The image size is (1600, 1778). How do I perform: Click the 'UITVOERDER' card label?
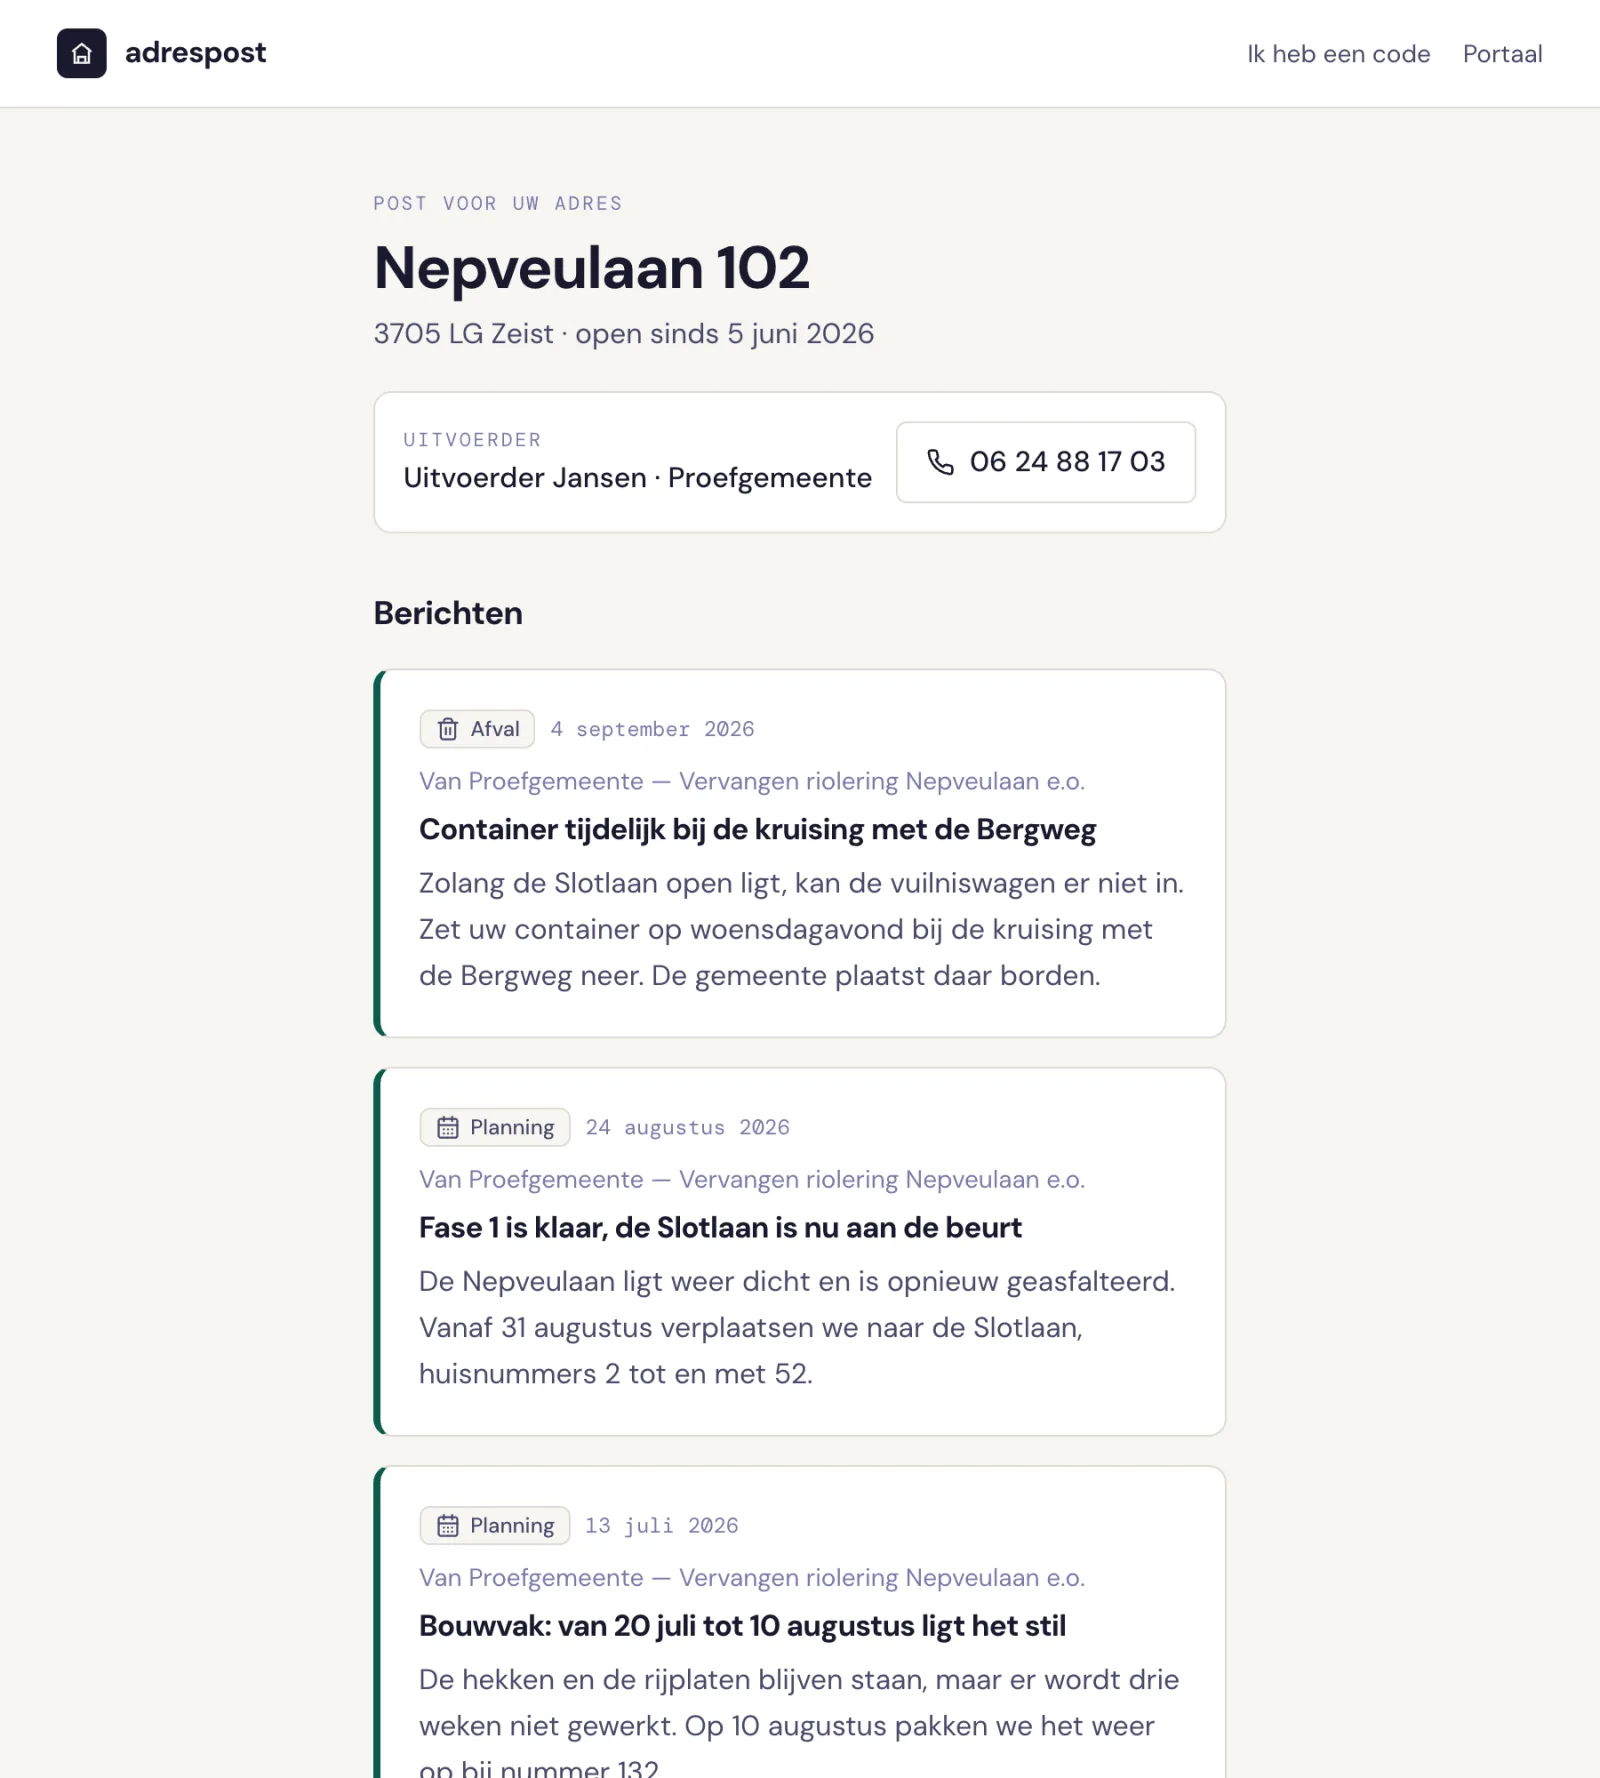[x=472, y=440]
